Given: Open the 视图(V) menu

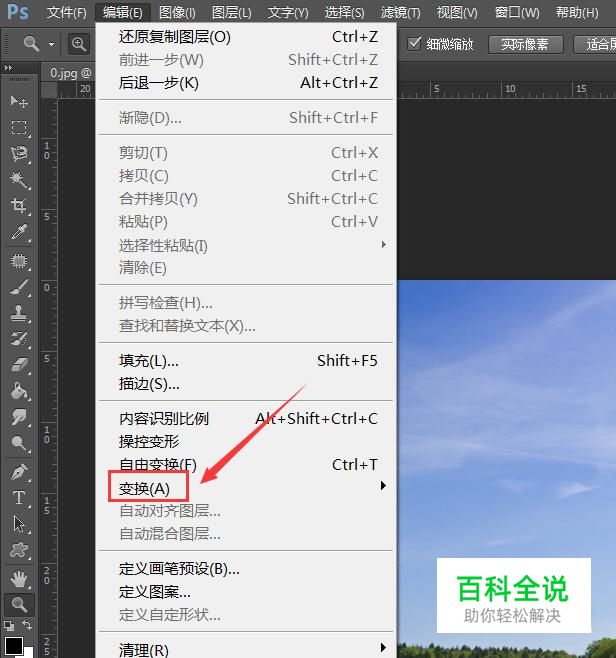Looking at the screenshot, I should 457,12.
